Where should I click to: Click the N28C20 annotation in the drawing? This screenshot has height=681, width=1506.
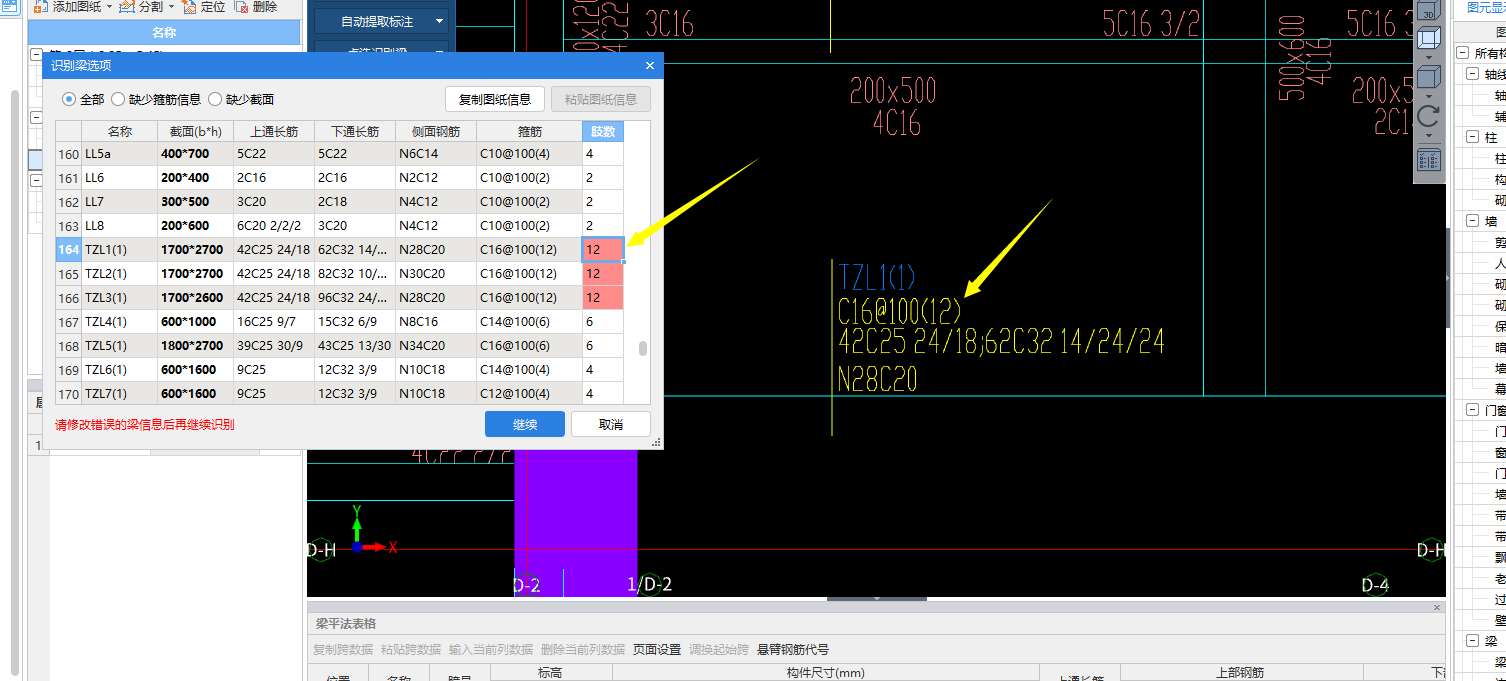(877, 379)
